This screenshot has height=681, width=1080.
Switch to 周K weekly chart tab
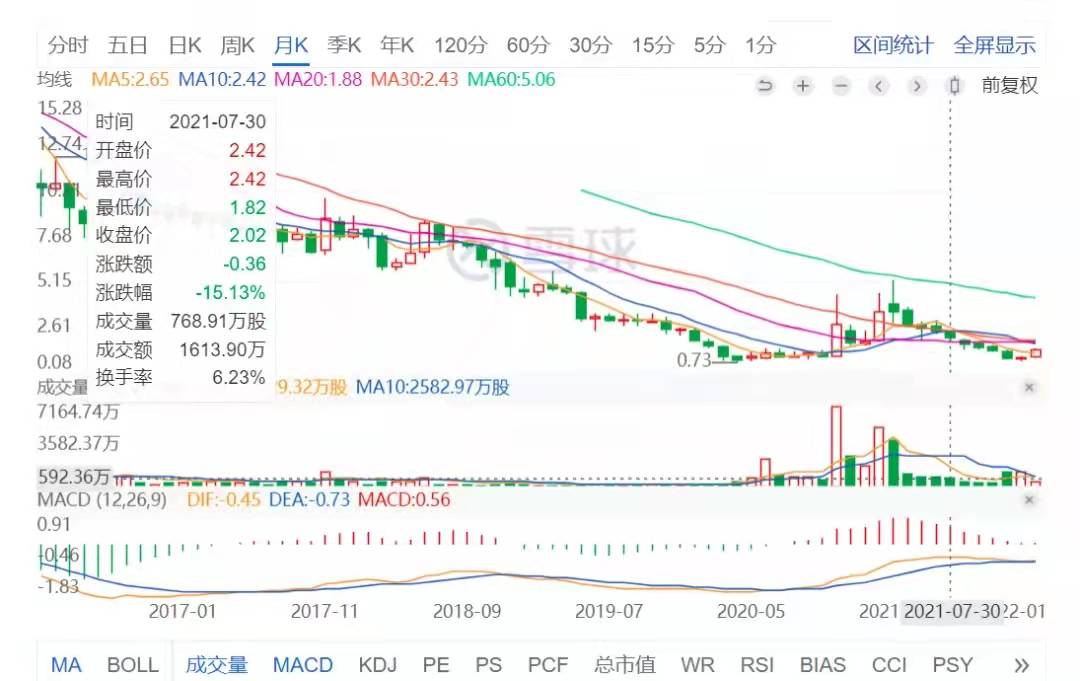238,45
